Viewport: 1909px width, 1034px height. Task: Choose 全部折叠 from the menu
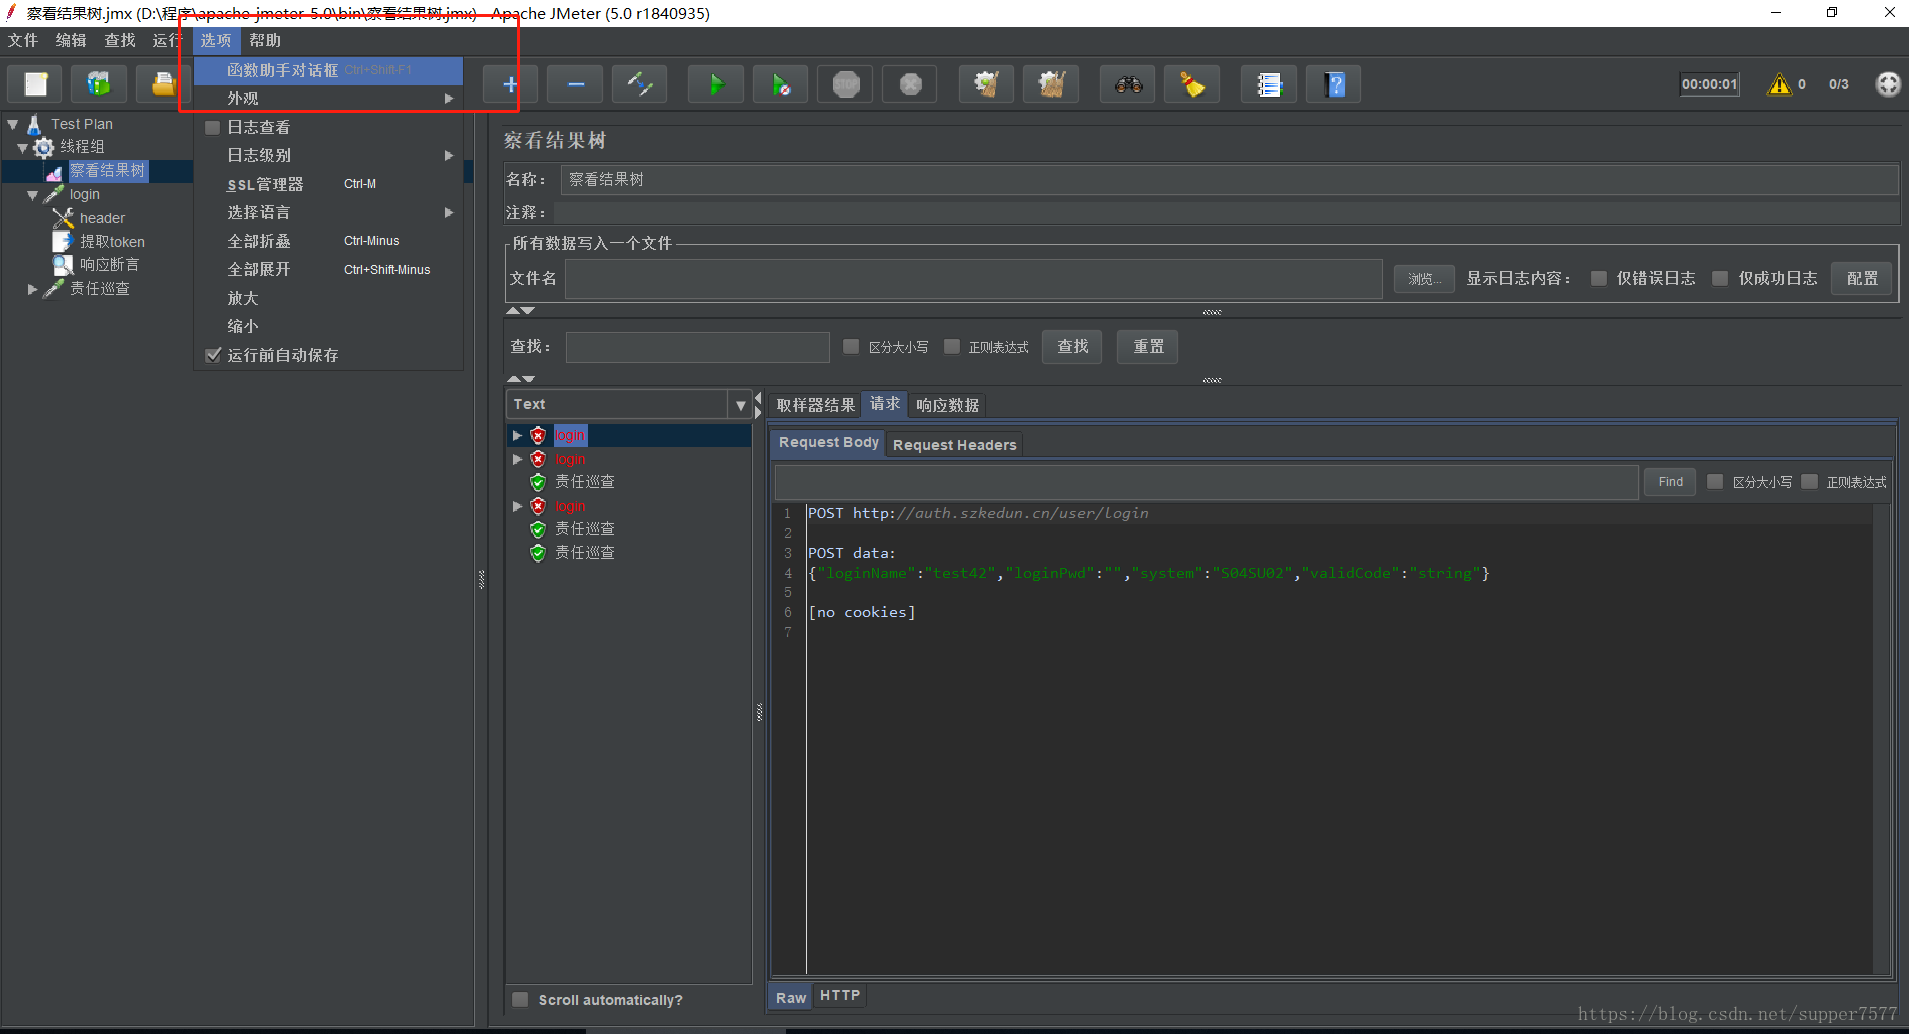328,241
